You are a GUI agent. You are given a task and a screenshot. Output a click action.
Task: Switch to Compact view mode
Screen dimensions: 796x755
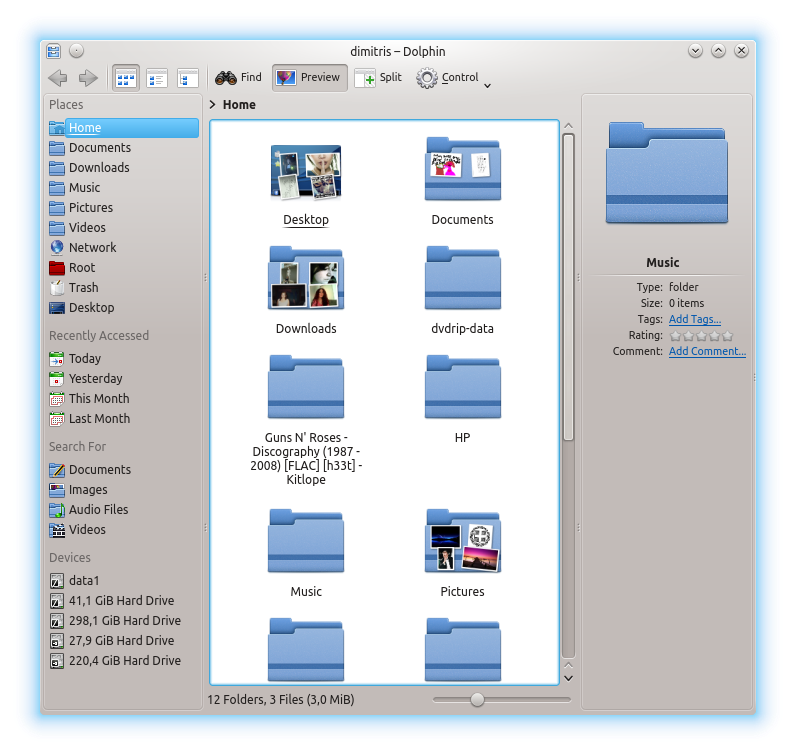coord(156,78)
